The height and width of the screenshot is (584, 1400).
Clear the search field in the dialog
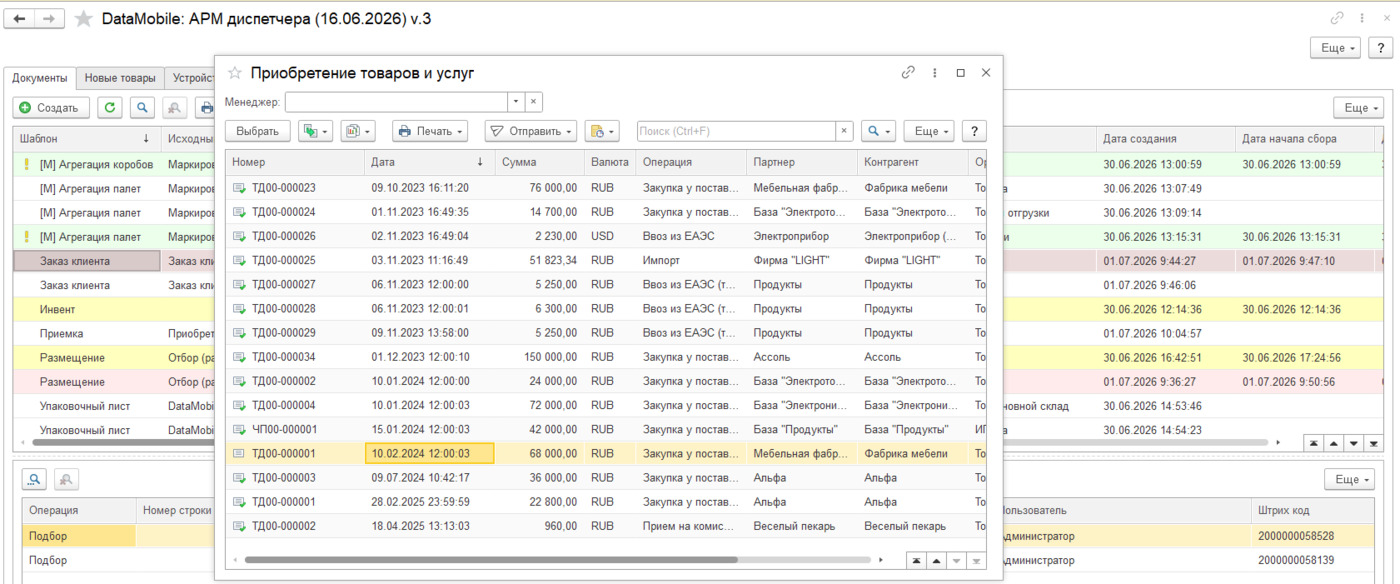(845, 131)
